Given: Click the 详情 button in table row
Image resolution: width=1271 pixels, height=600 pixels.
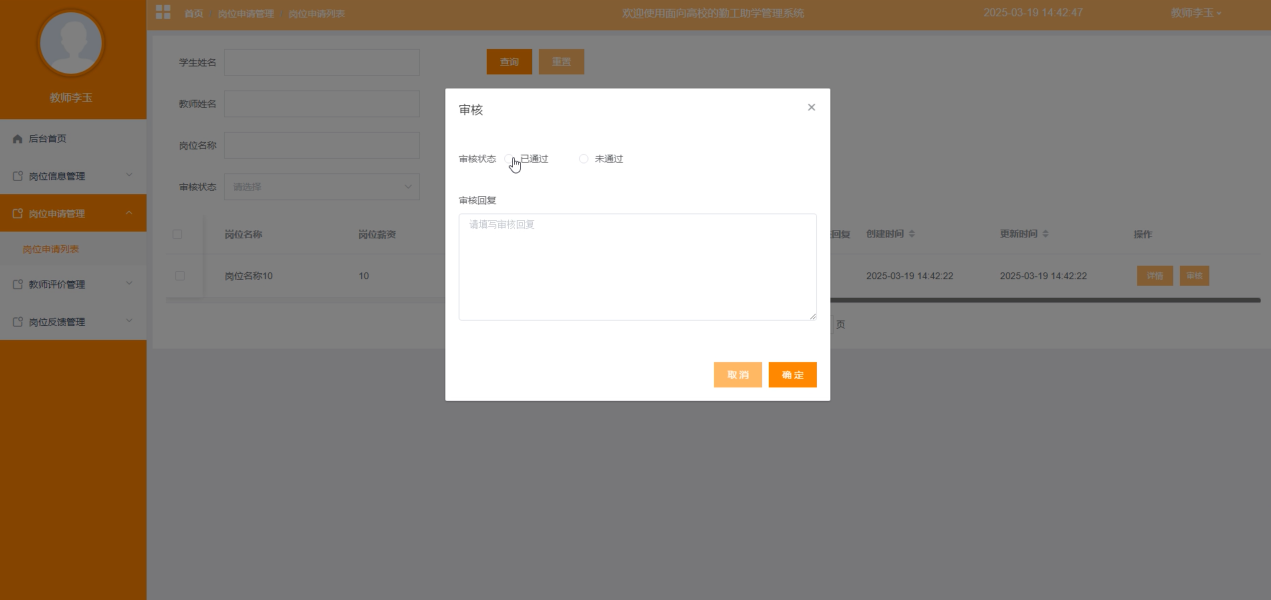Looking at the screenshot, I should pos(1155,275).
